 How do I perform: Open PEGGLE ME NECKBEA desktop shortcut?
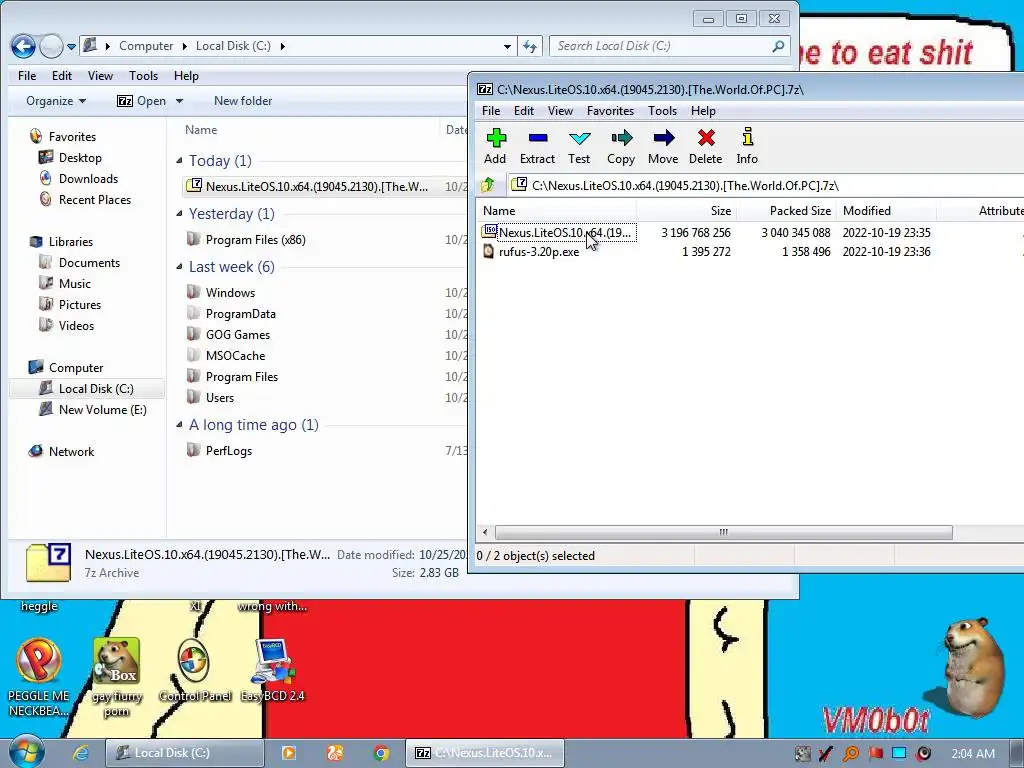39,677
